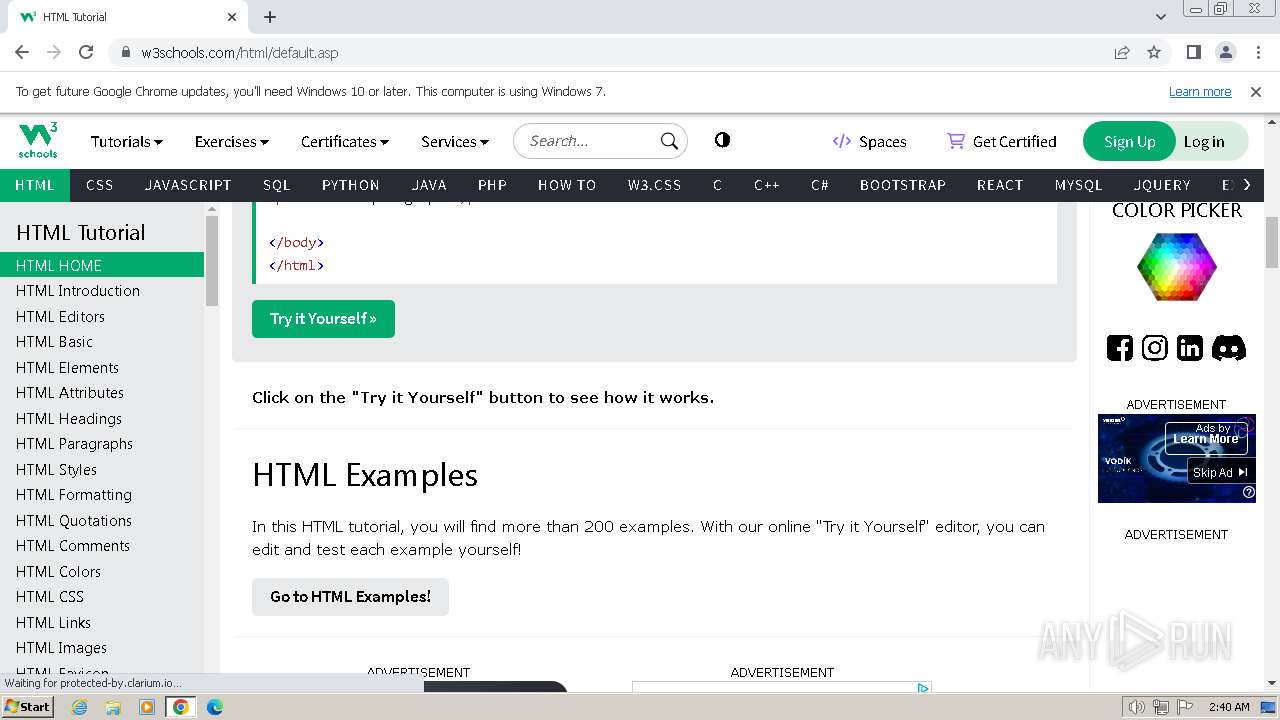Click the share page icon
The width and height of the screenshot is (1280, 720).
pyautogui.click(x=1122, y=52)
